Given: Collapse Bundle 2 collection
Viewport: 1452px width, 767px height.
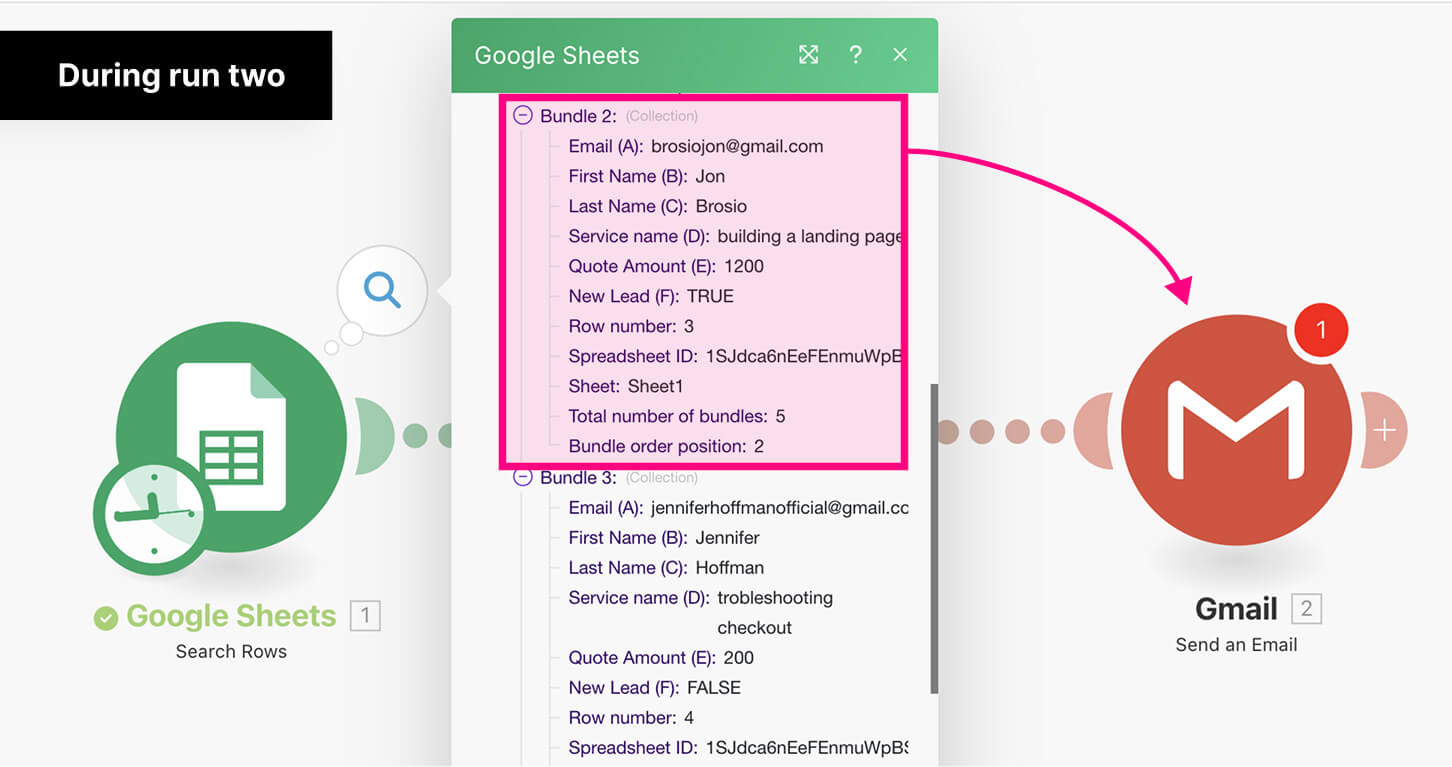Looking at the screenshot, I should 522,116.
